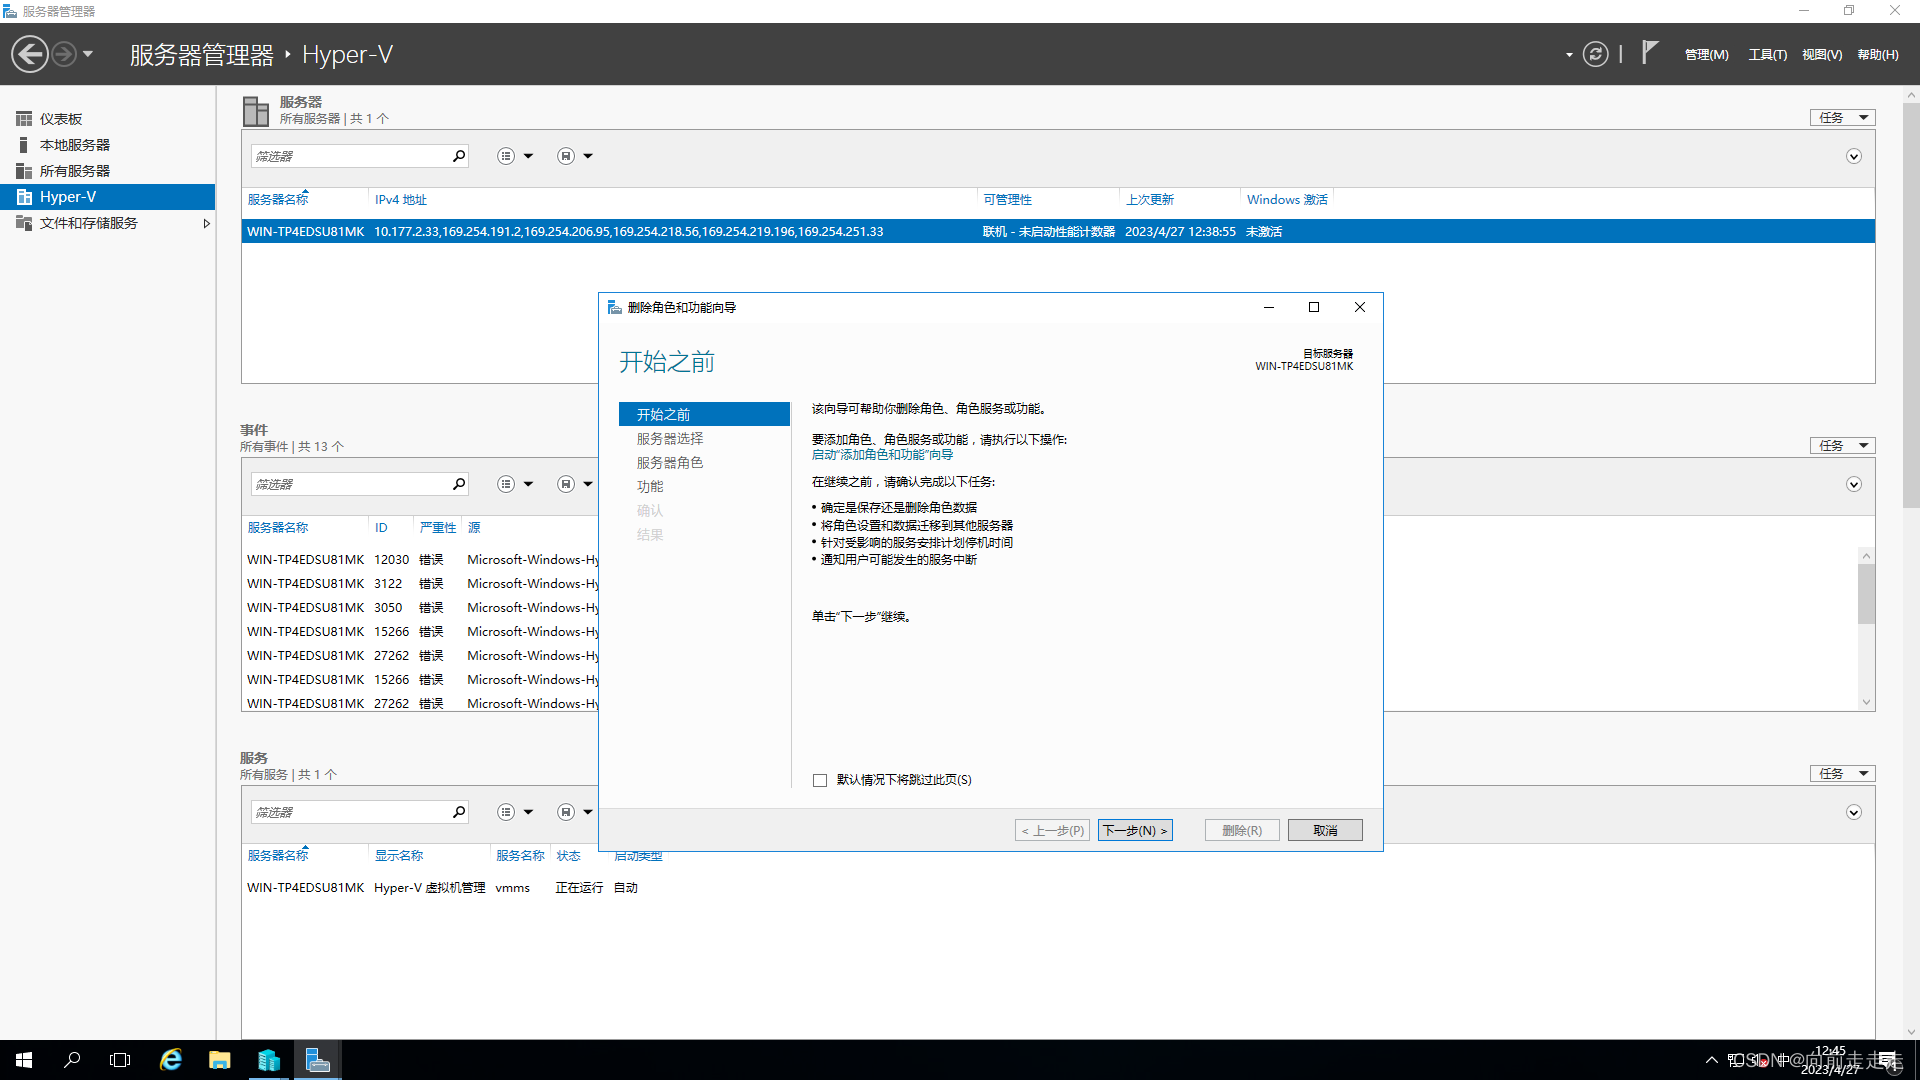Click Hyper-V icon in left sidebar
The image size is (1920, 1080).
24,197
